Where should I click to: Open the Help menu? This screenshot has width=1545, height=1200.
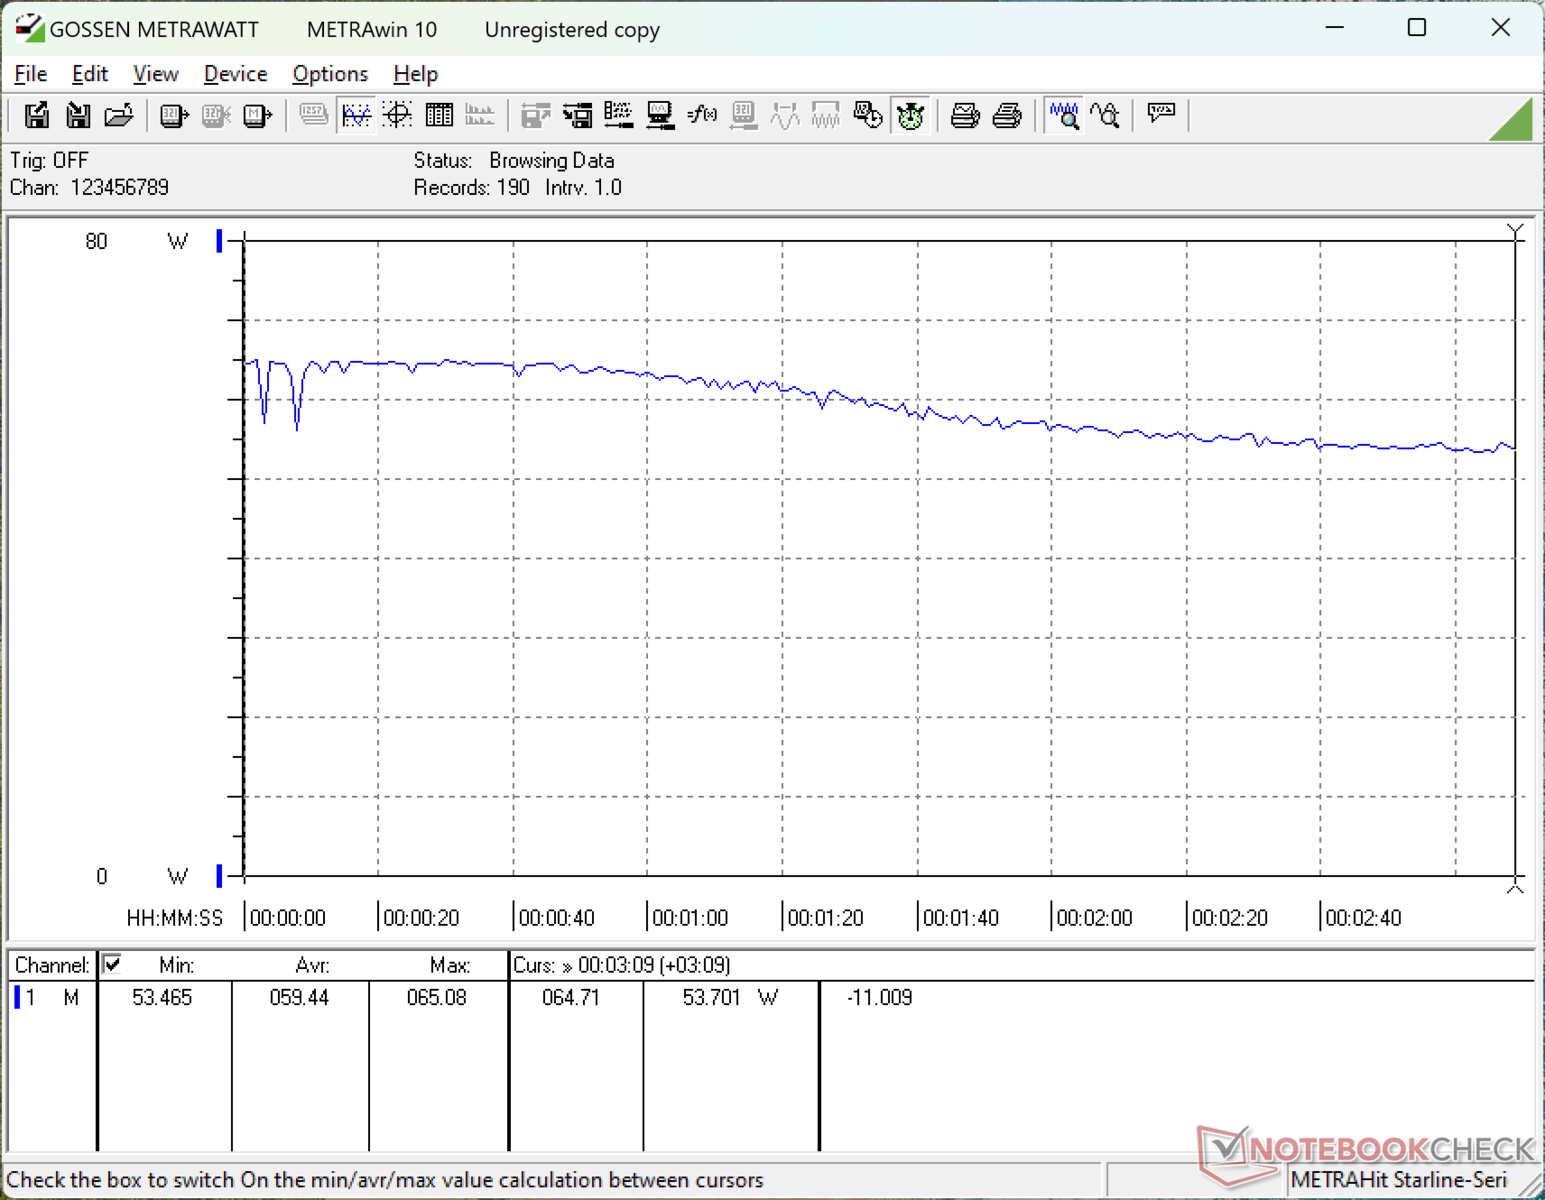415,74
